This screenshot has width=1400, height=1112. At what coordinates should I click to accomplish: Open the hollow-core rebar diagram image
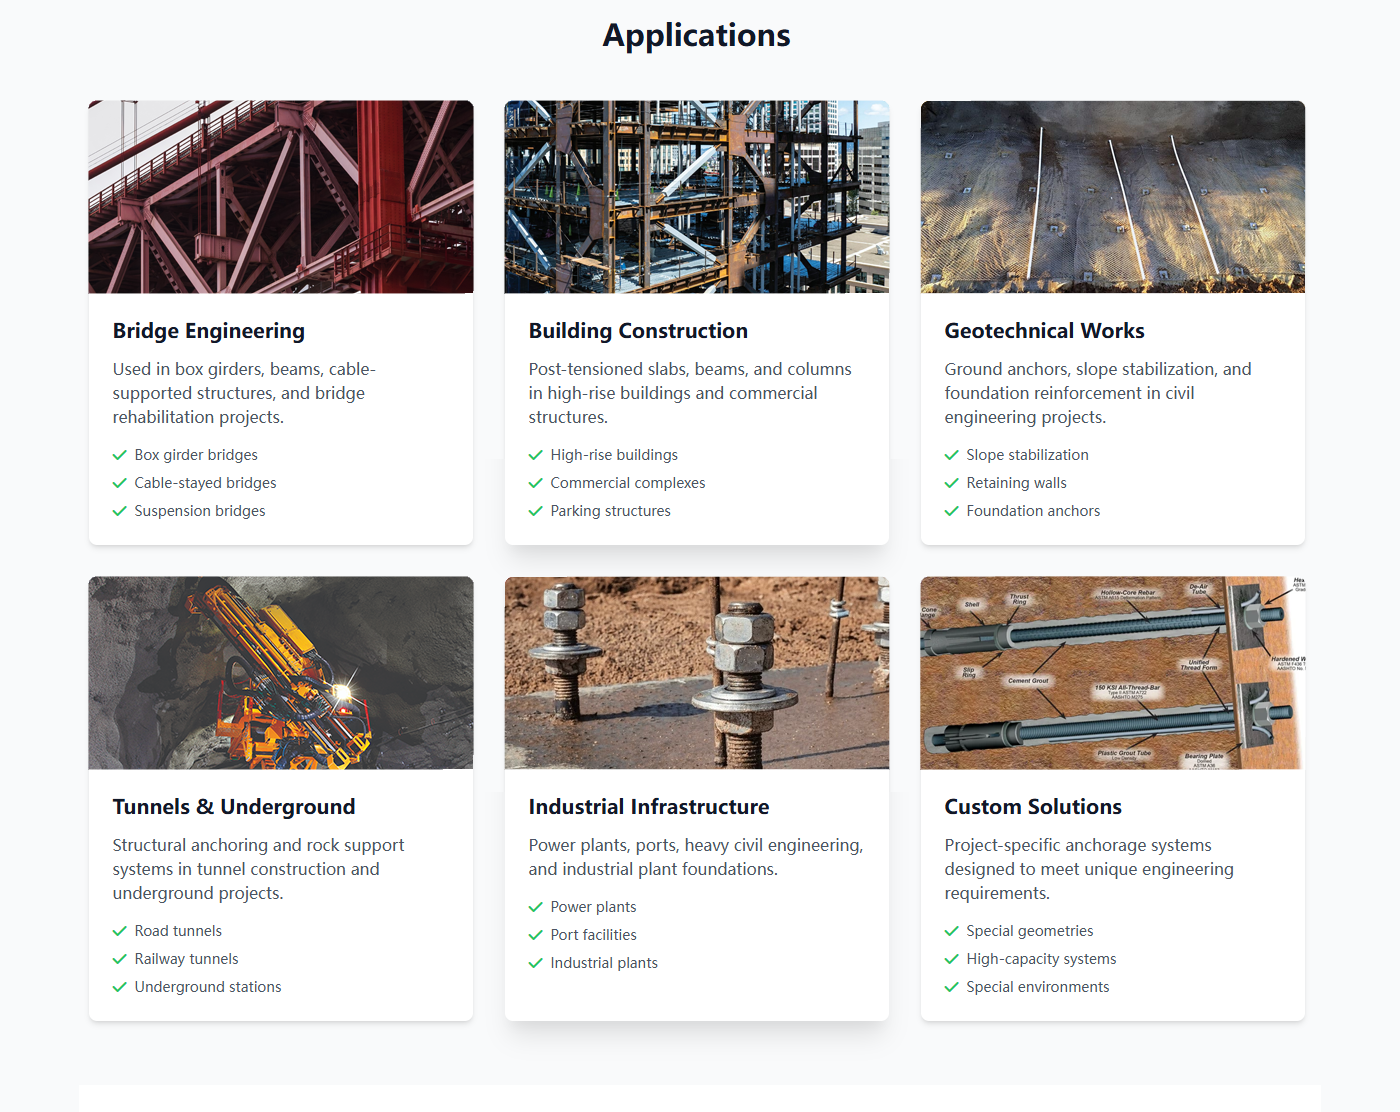click(x=1113, y=673)
